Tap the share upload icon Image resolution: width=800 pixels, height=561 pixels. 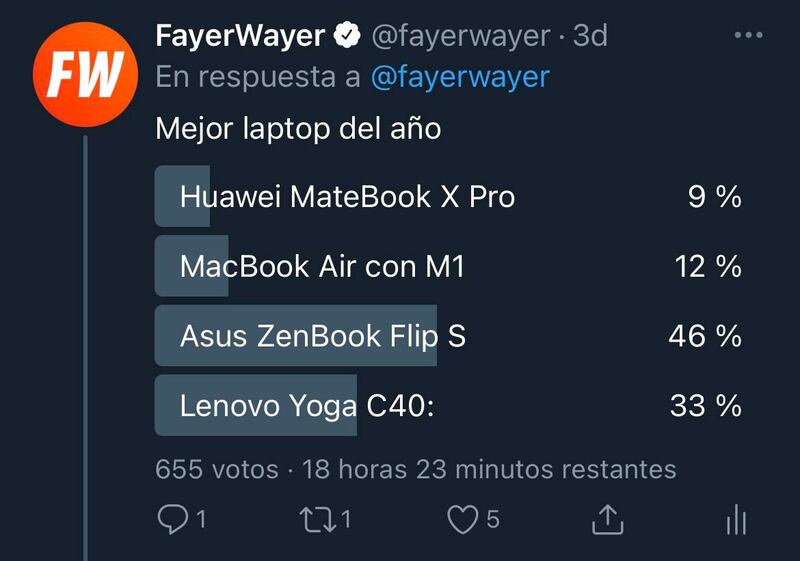607,519
